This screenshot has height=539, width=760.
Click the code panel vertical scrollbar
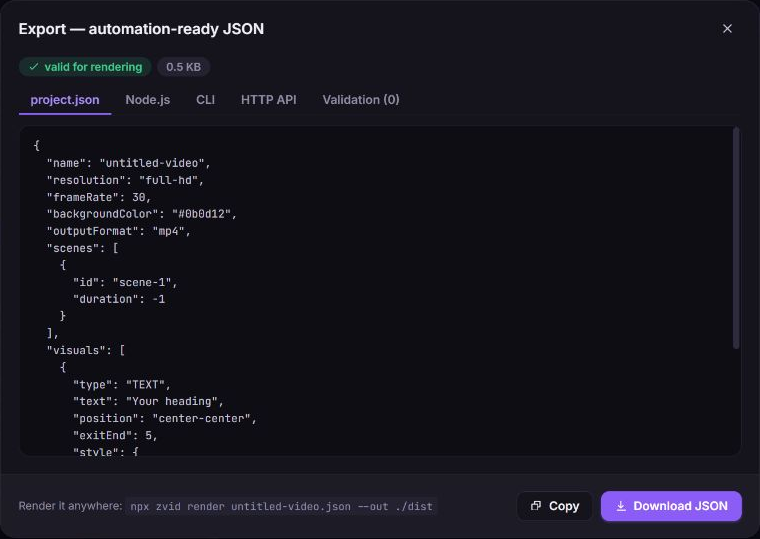(x=736, y=238)
